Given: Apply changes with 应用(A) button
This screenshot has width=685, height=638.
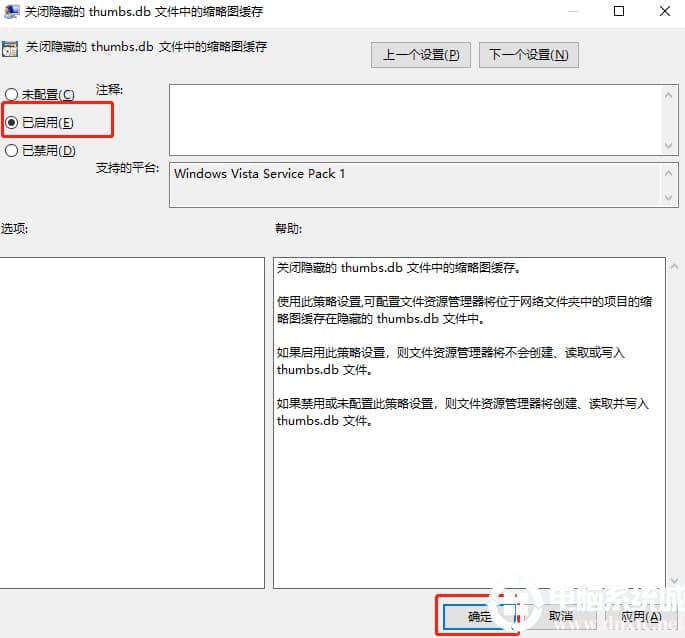Looking at the screenshot, I should (x=641, y=617).
